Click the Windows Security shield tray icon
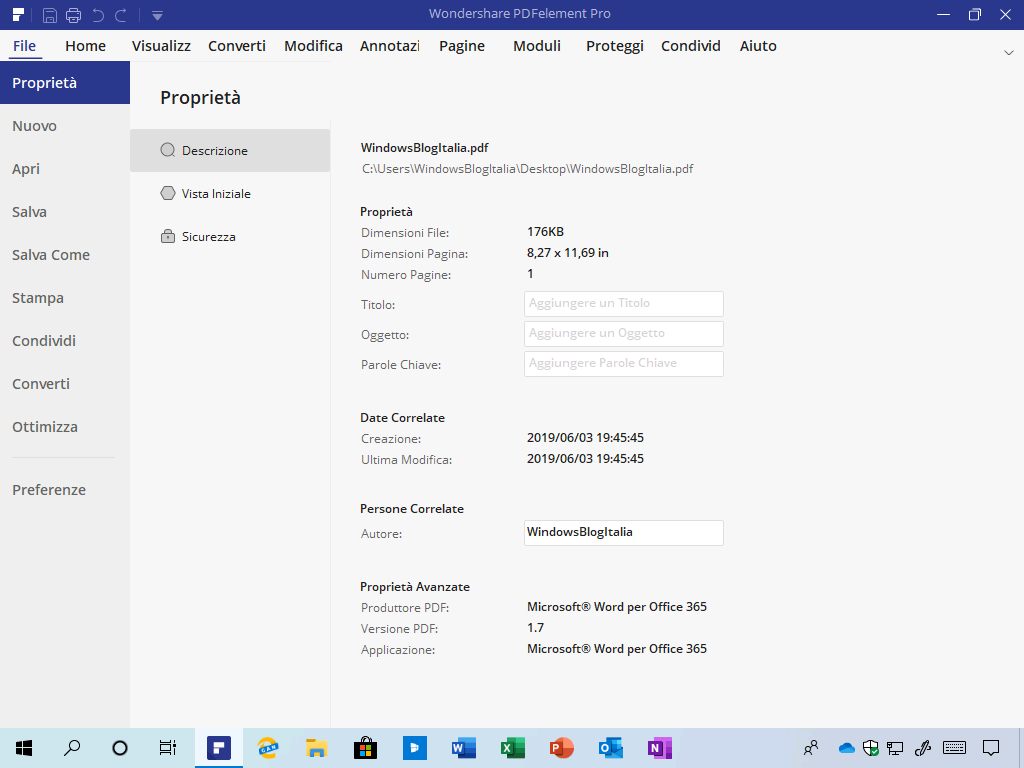This screenshot has width=1024, height=768. coord(871,748)
